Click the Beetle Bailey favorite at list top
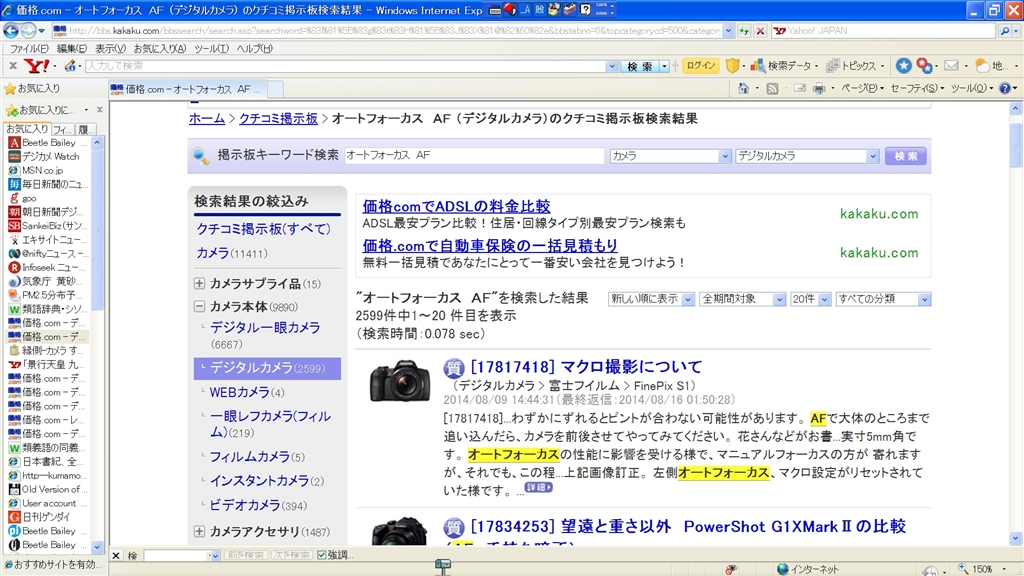 pos(47,142)
